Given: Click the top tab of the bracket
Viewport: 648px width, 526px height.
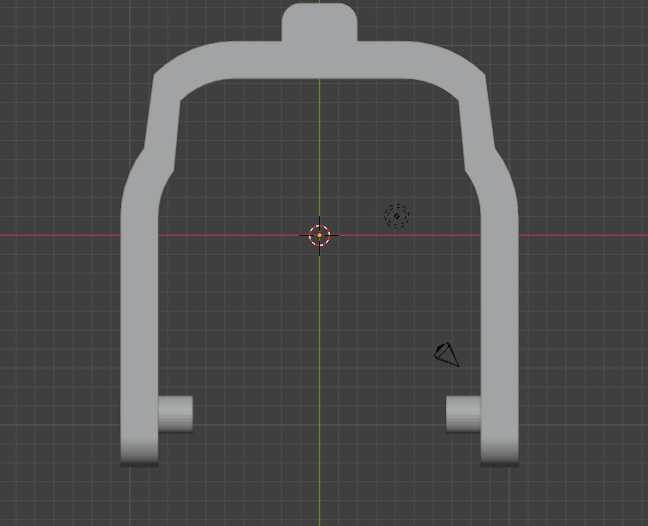Looking at the screenshot, I should point(319,22).
